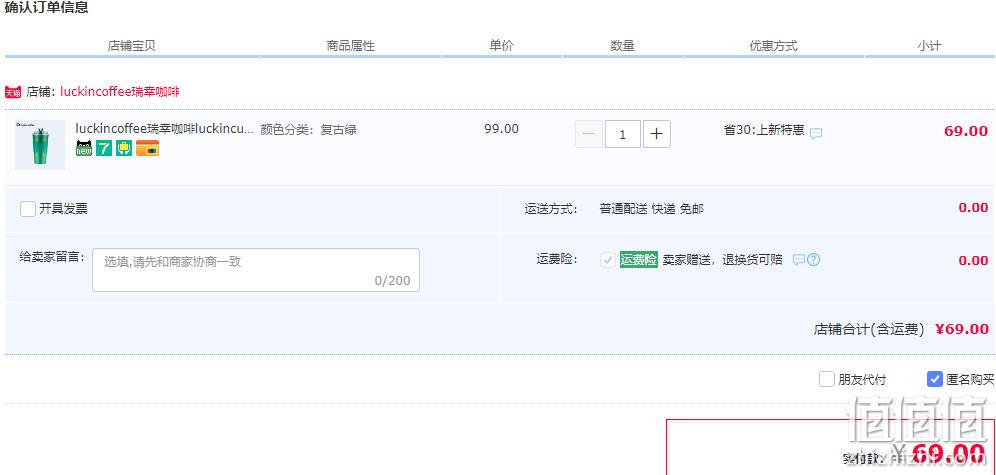Click the 省30:上新特惠 discount text
Viewport: 996px width, 475px height.
point(764,130)
